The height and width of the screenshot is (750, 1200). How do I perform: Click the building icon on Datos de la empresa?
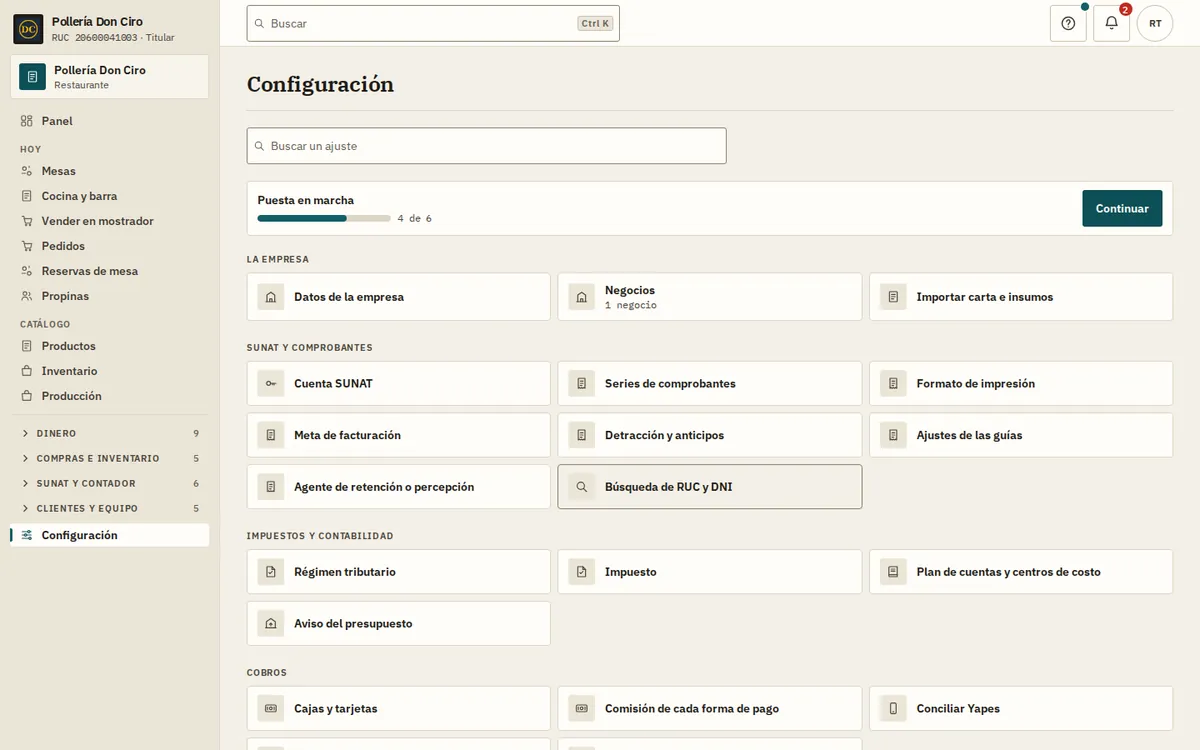pos(271,297)
